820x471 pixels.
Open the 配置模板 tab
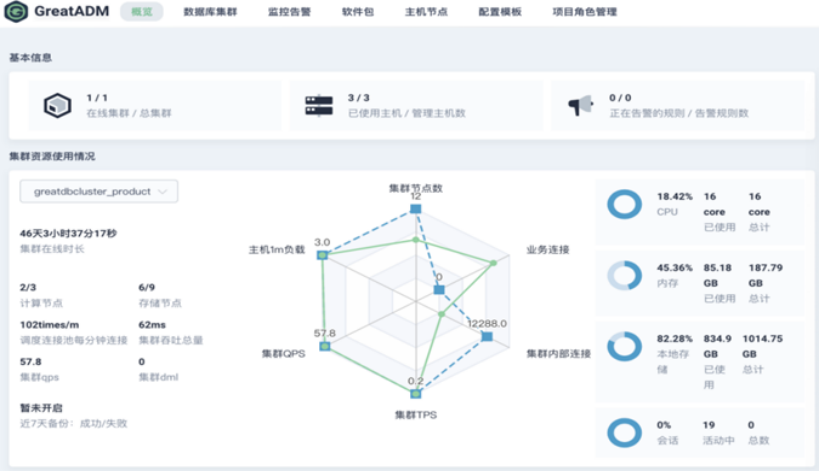(x=500, y=12)
